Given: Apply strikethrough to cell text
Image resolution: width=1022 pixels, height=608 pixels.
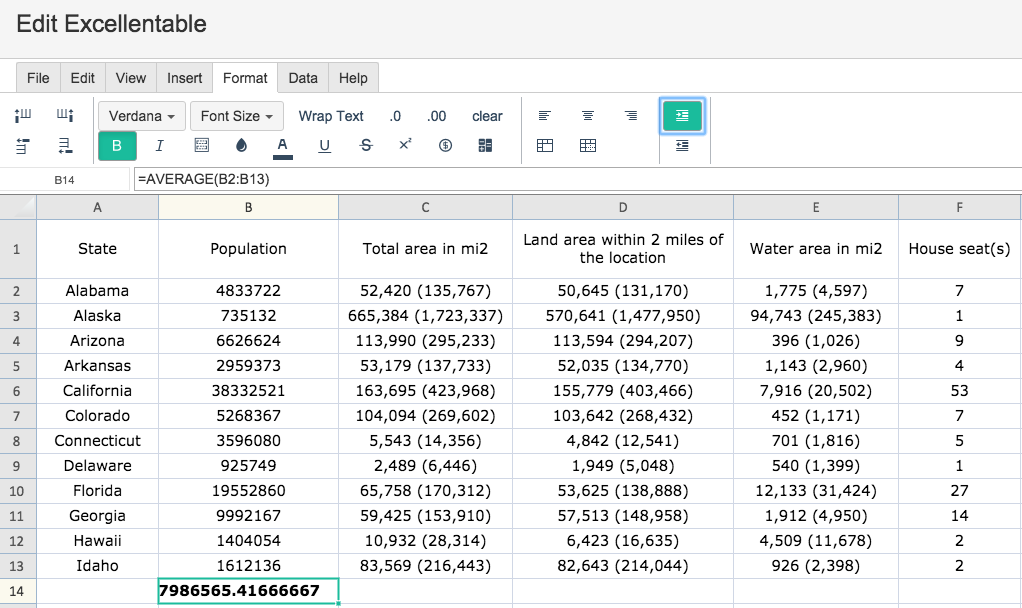Looking at the screenshot, I should [x=366, y=145].
